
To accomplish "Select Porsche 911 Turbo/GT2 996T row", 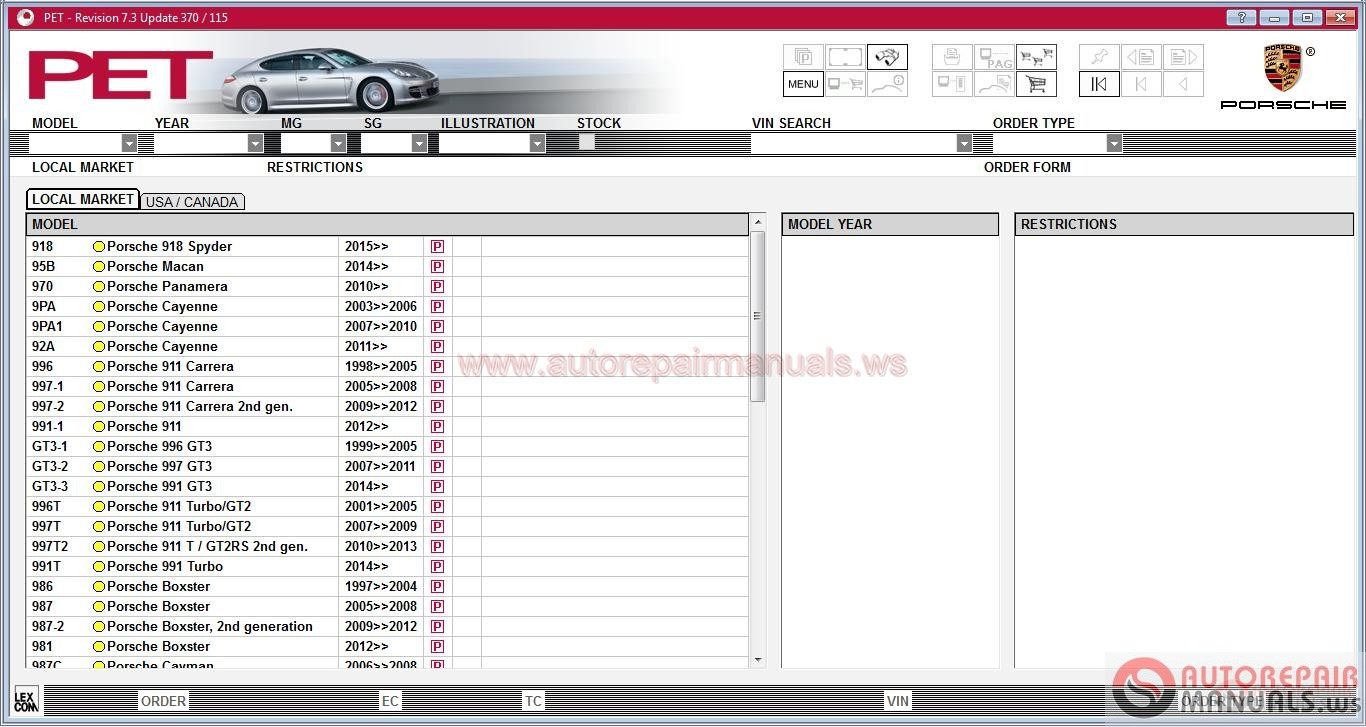I will pyautogui.click(x=387, y=506).
